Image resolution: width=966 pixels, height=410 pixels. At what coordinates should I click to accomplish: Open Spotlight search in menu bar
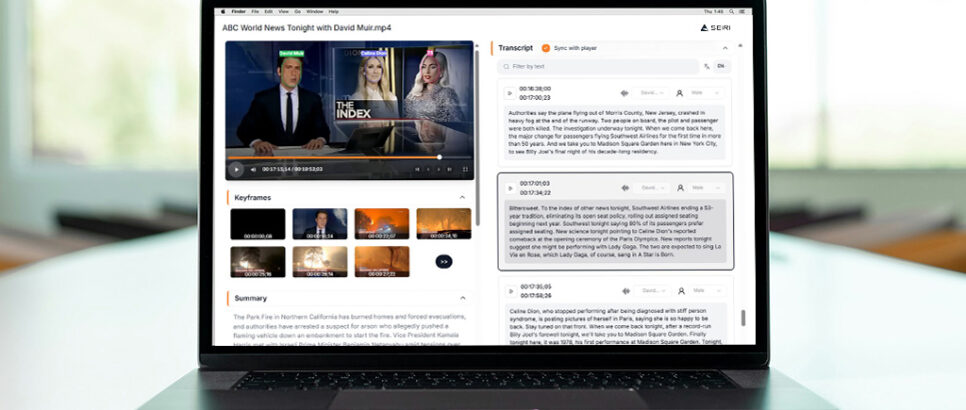tap(732, 11)
